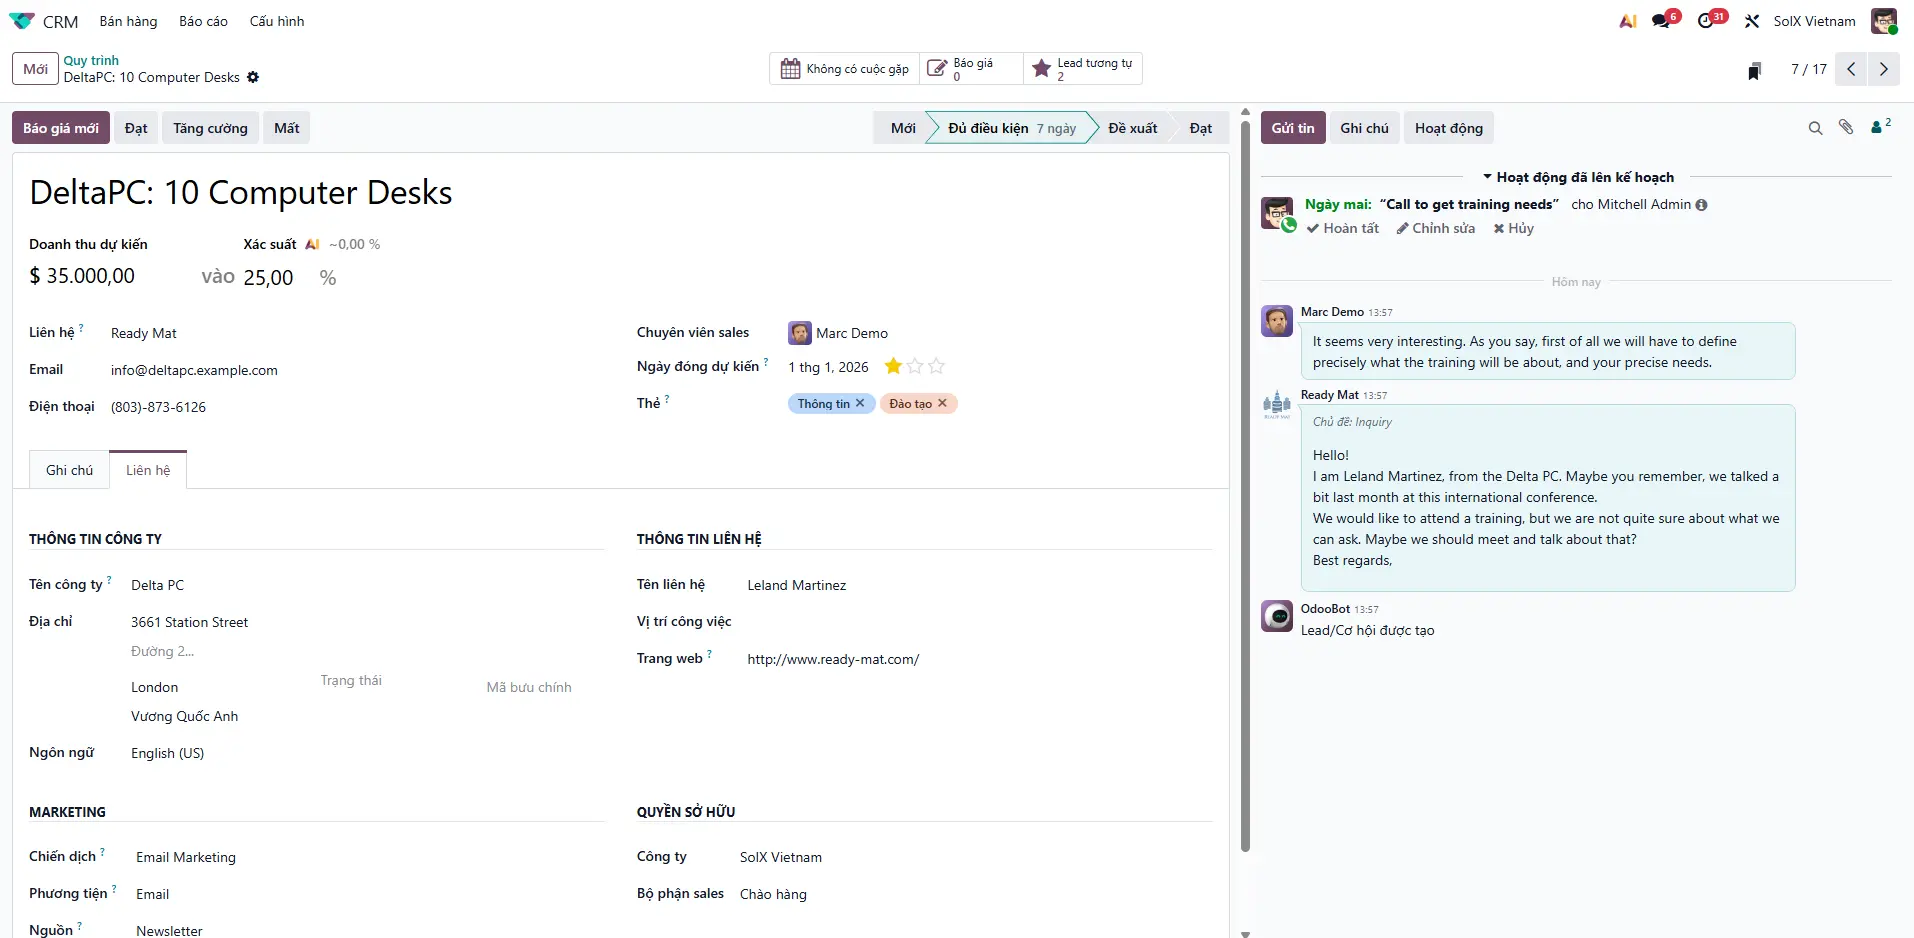Open the followers icon in chatter
This screenshot has height=938, width=1914.
(x=1879, y=127)
